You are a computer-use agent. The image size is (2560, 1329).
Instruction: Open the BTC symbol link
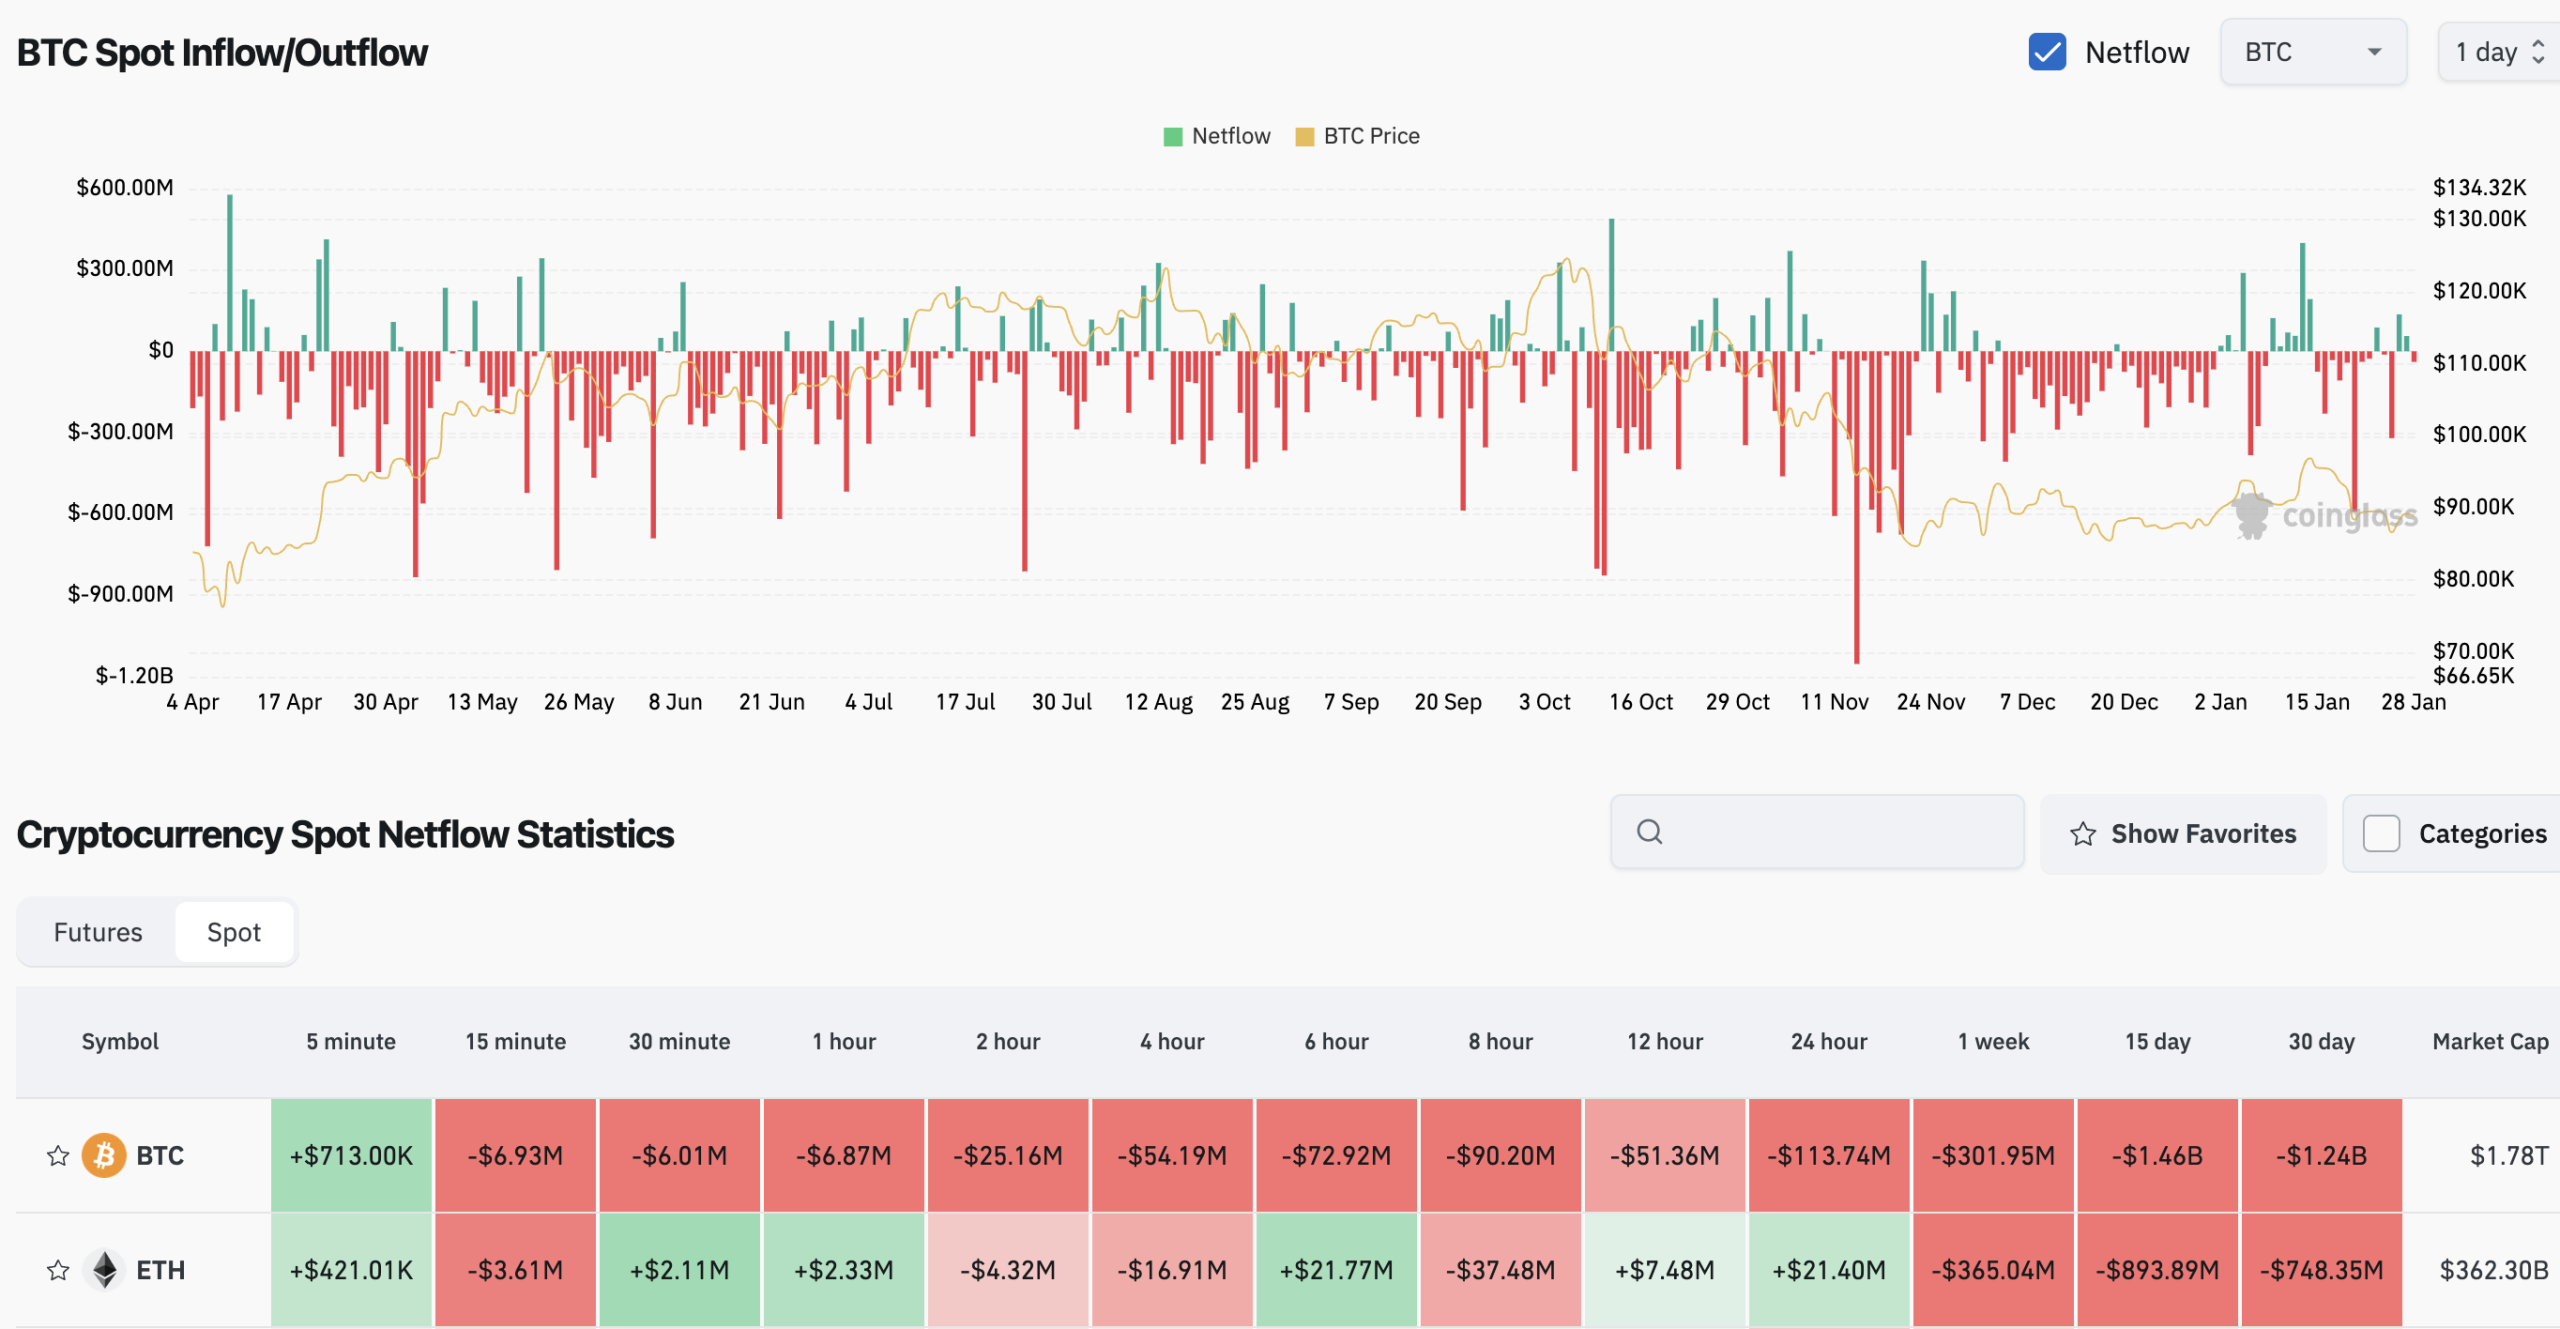coord(160,1156)
